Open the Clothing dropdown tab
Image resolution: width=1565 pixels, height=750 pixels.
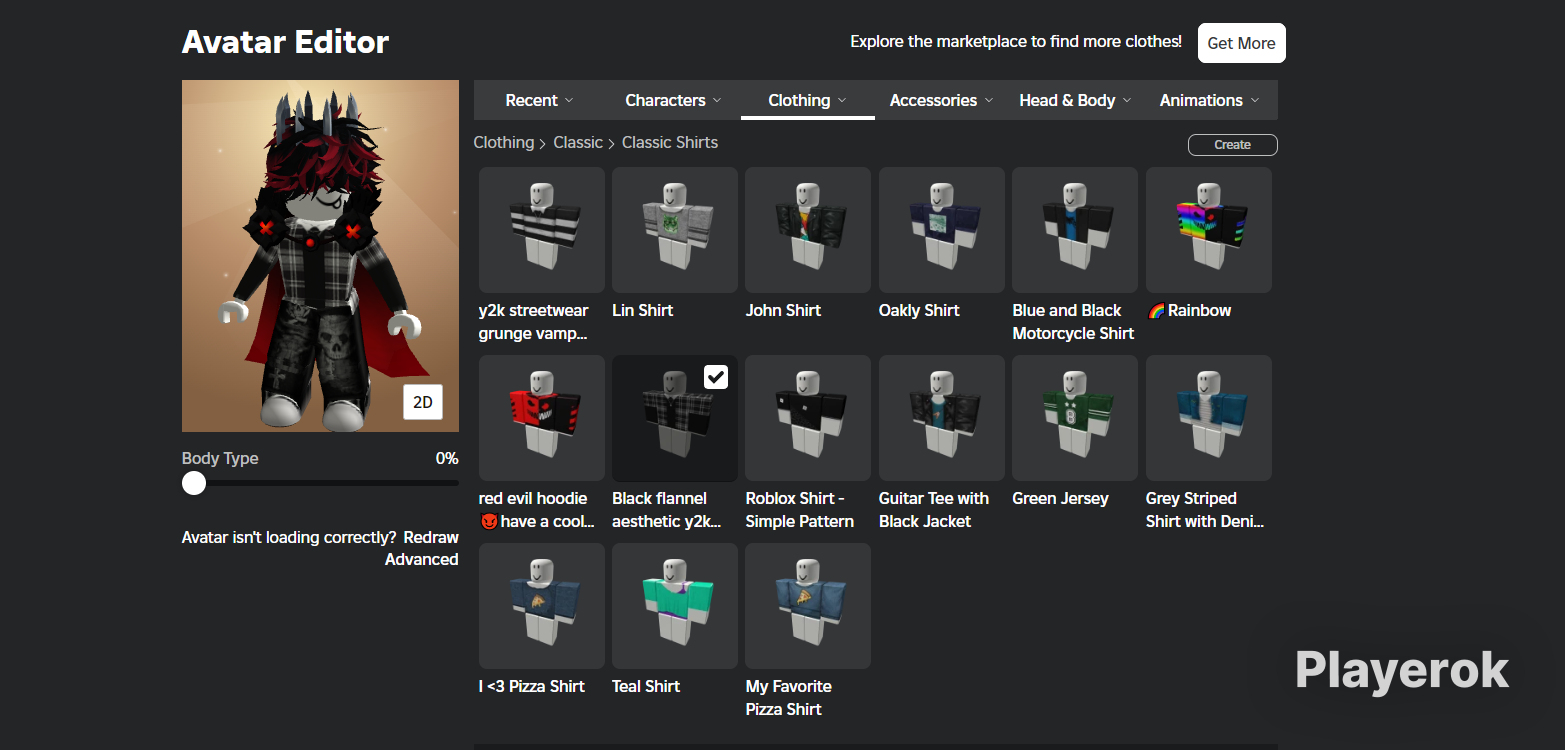pos(807,100)
